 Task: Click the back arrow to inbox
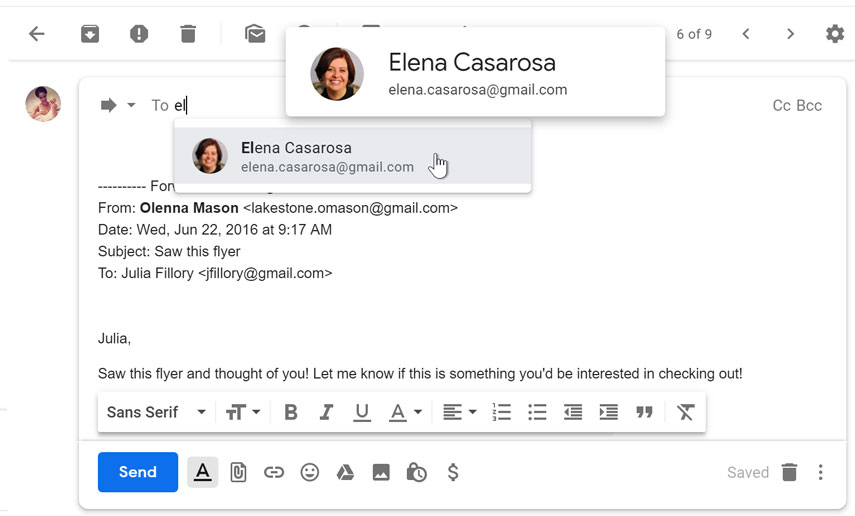(37, 34)
